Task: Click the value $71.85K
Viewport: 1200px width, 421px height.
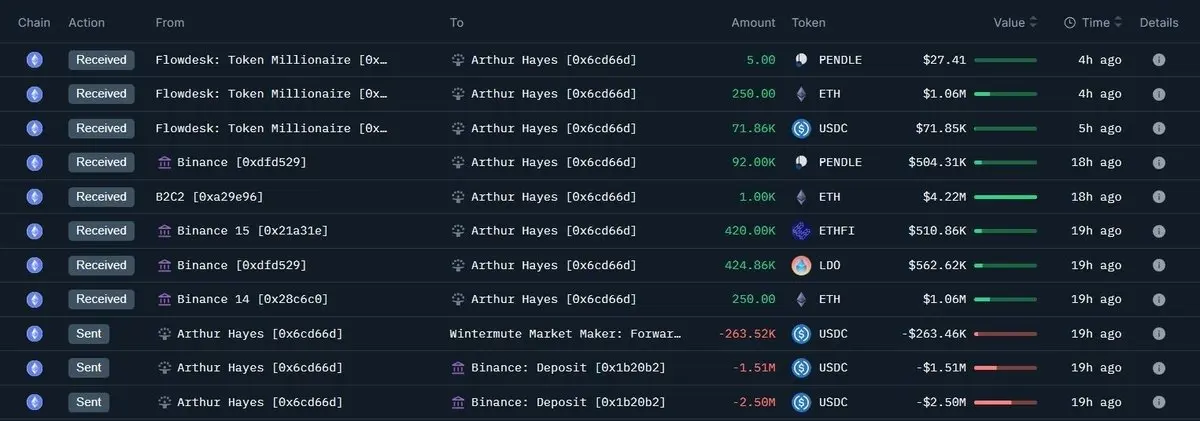Action: 941,128
